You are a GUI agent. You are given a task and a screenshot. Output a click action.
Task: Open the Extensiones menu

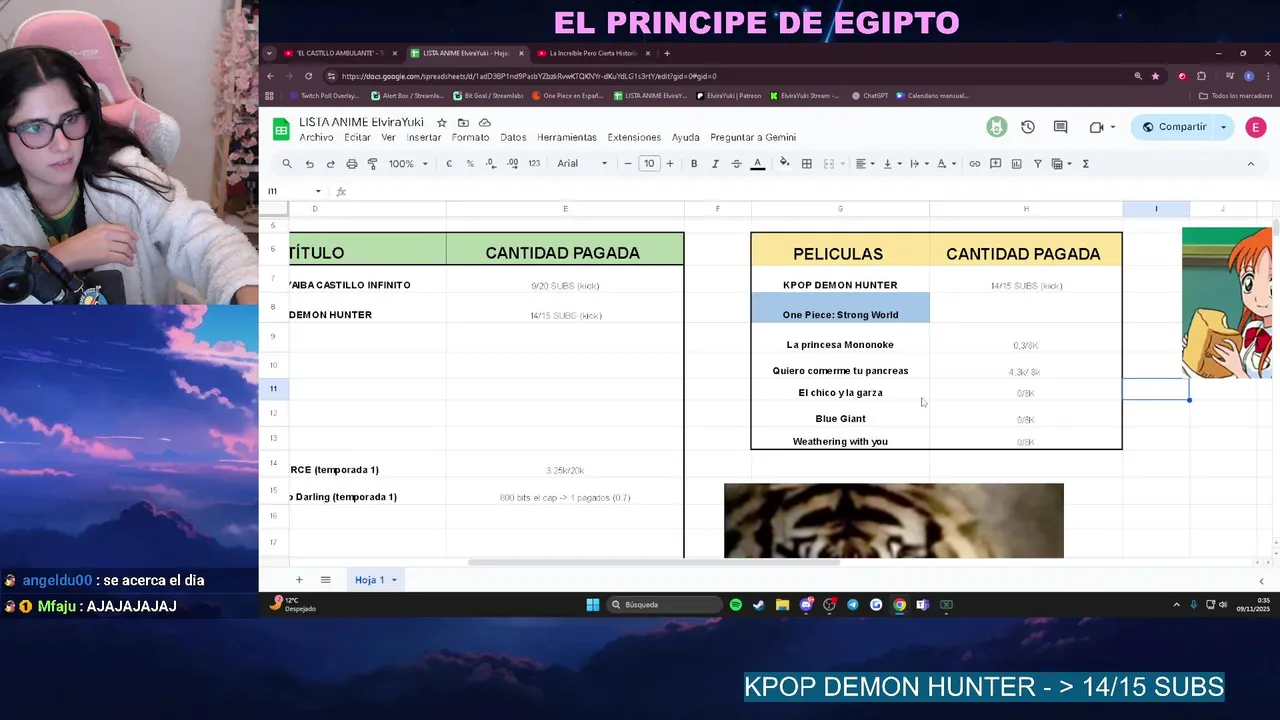point(634,137)
